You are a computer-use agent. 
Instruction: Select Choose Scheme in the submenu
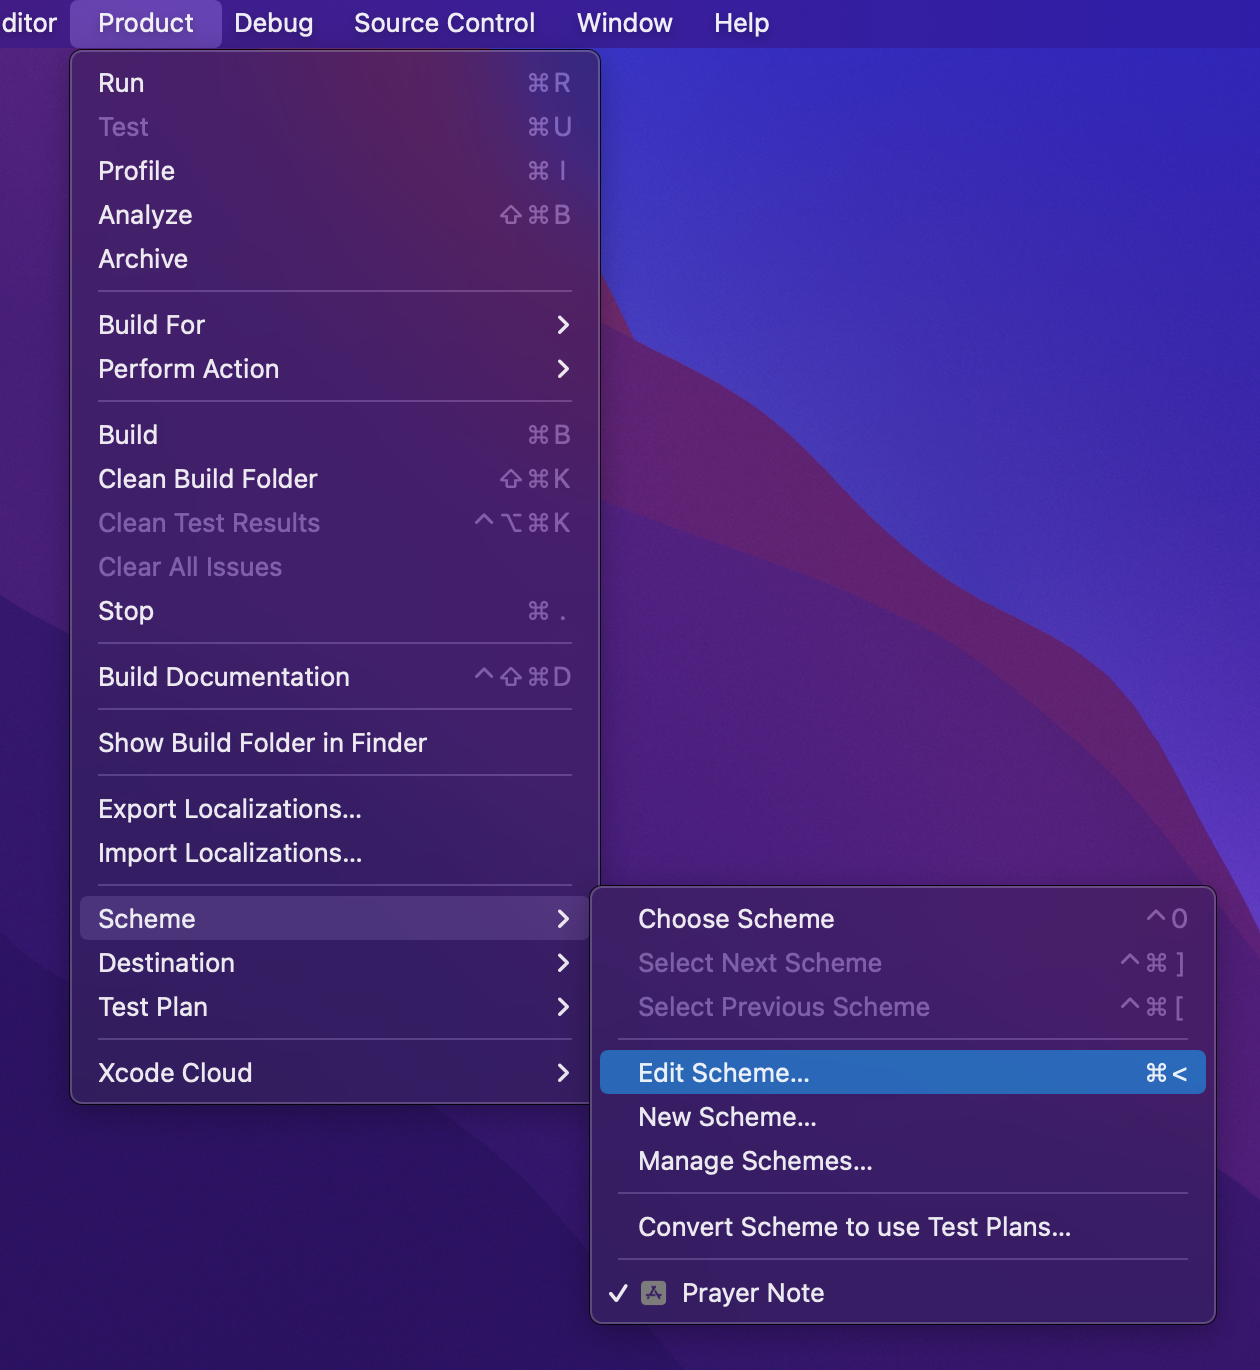903,919
